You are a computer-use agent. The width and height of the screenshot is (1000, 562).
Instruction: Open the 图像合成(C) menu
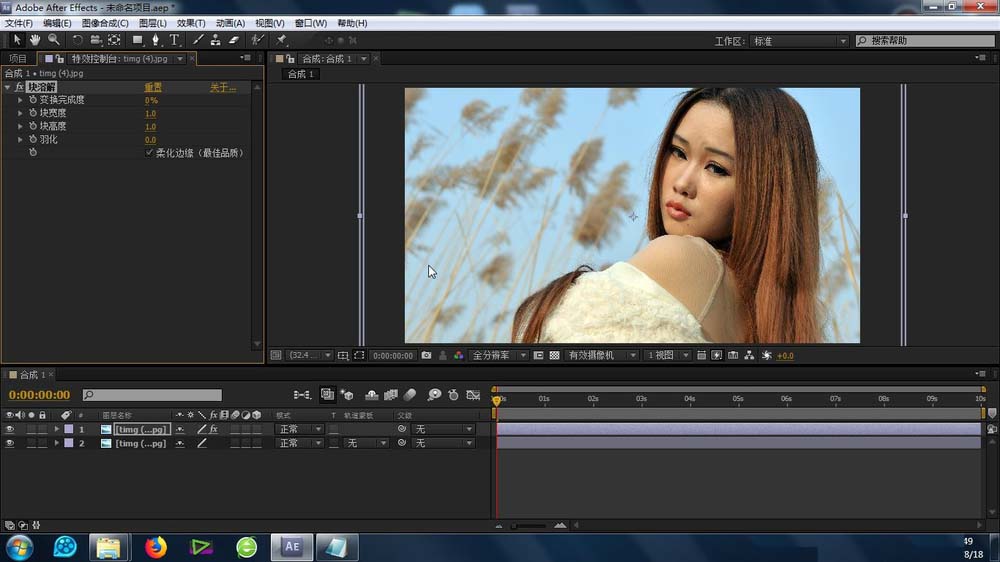click(105, 23)
